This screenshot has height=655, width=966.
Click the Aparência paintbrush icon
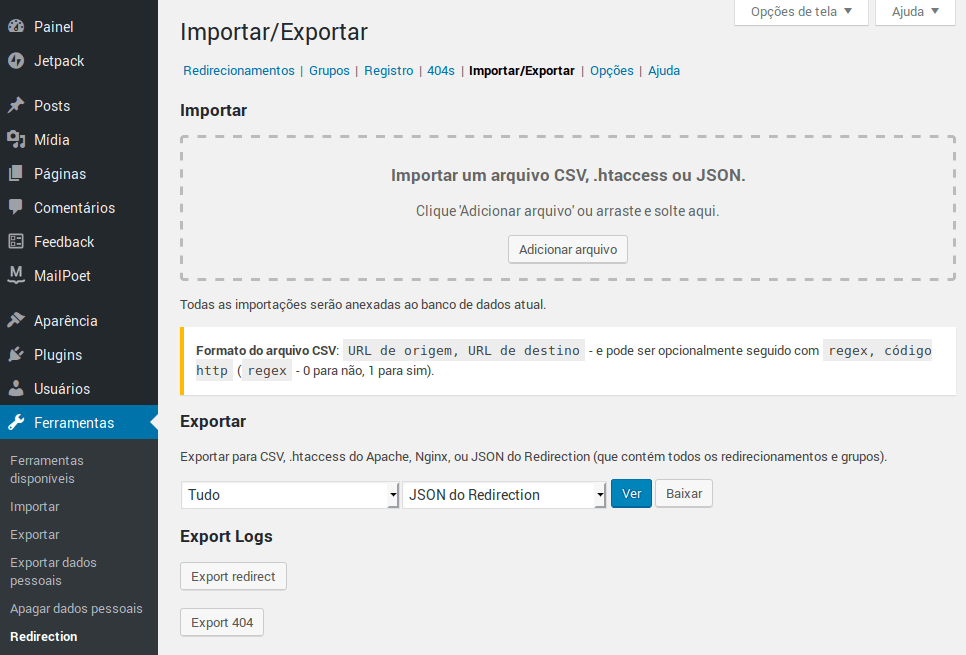(16, 320)
